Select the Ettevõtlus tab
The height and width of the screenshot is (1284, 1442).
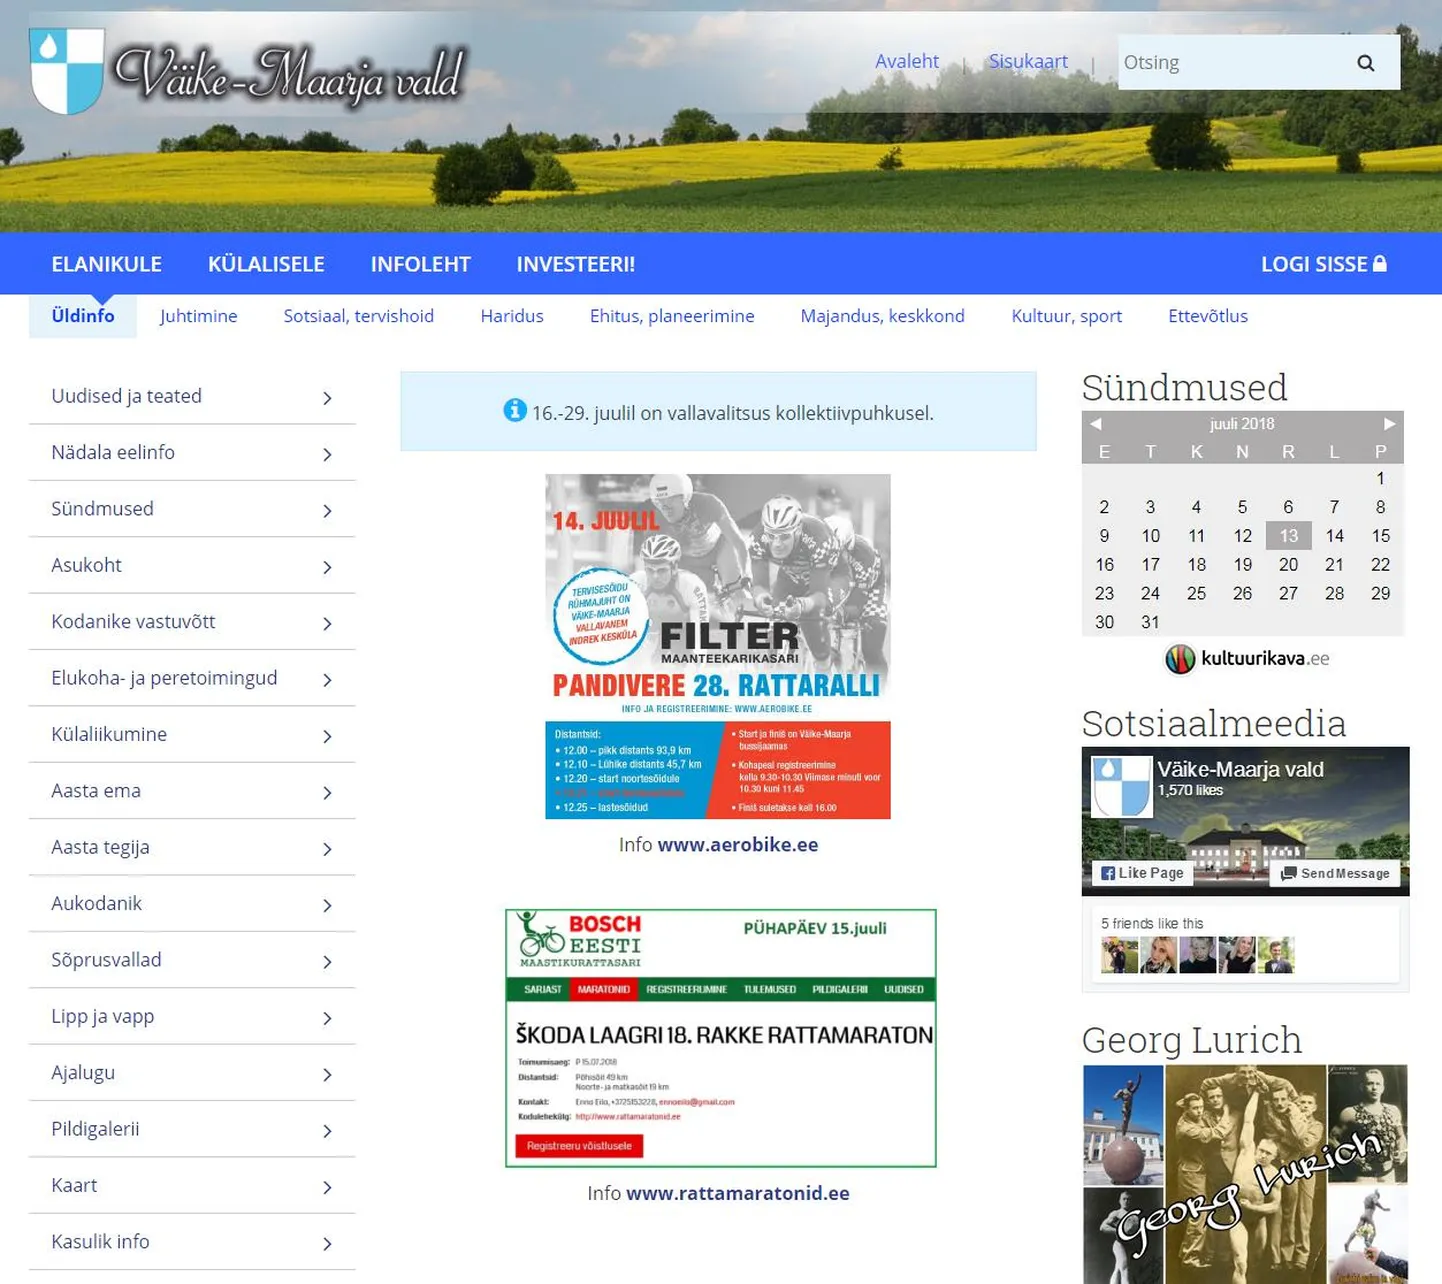[x=1208, y=316]
